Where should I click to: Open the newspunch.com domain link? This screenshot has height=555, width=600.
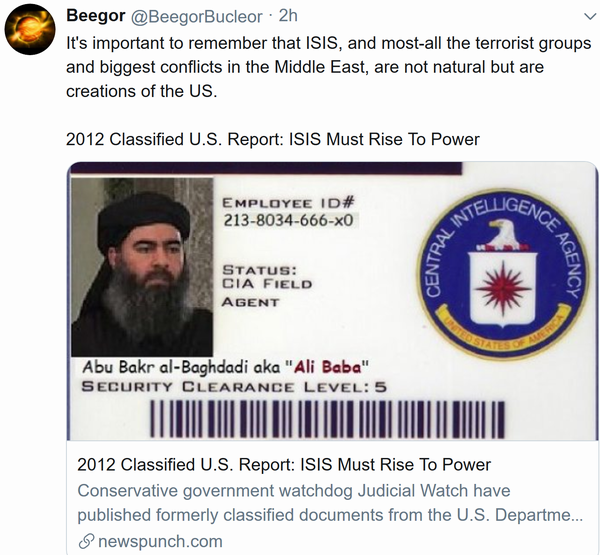[x=160, y=542]
